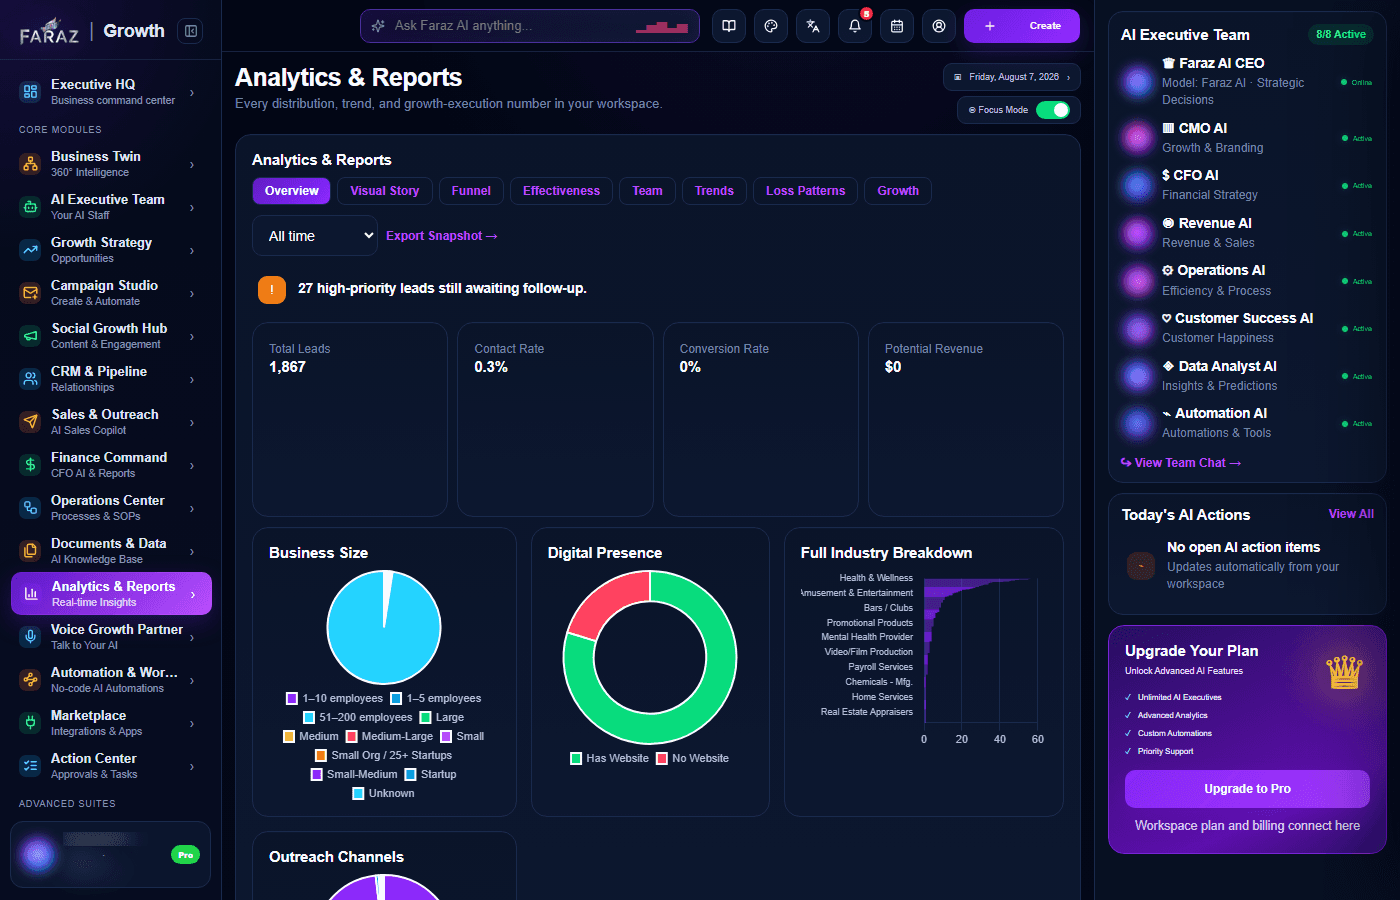Open the Total Leads stat card
1400x900 pixels.
(350, 420)
